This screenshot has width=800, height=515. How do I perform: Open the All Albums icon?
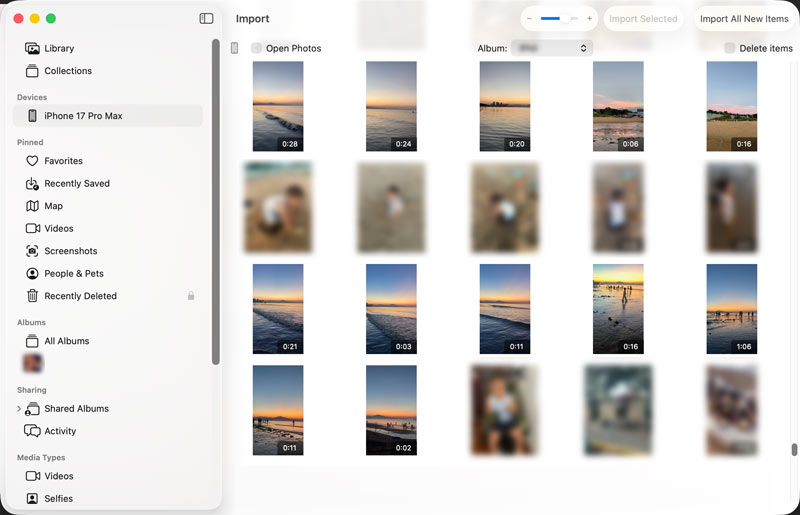(x=32, y=341)
